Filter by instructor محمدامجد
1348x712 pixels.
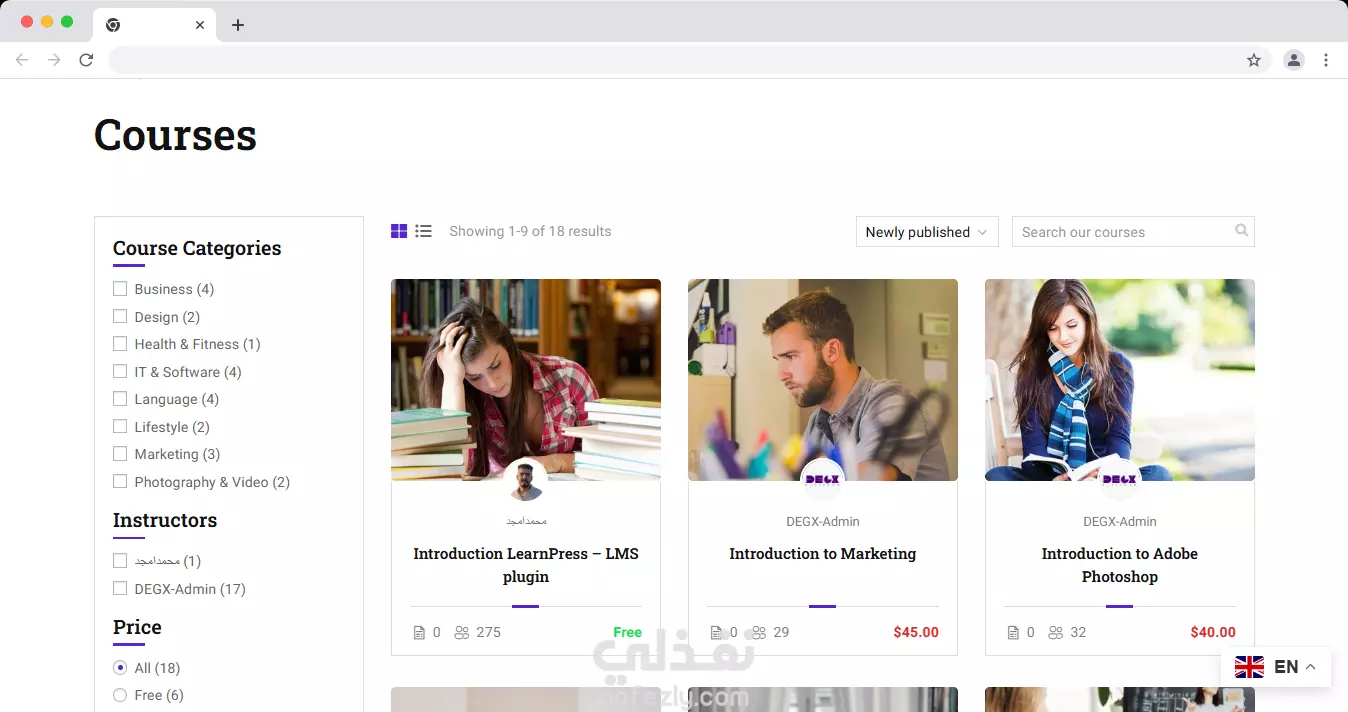tap(120, 561)
